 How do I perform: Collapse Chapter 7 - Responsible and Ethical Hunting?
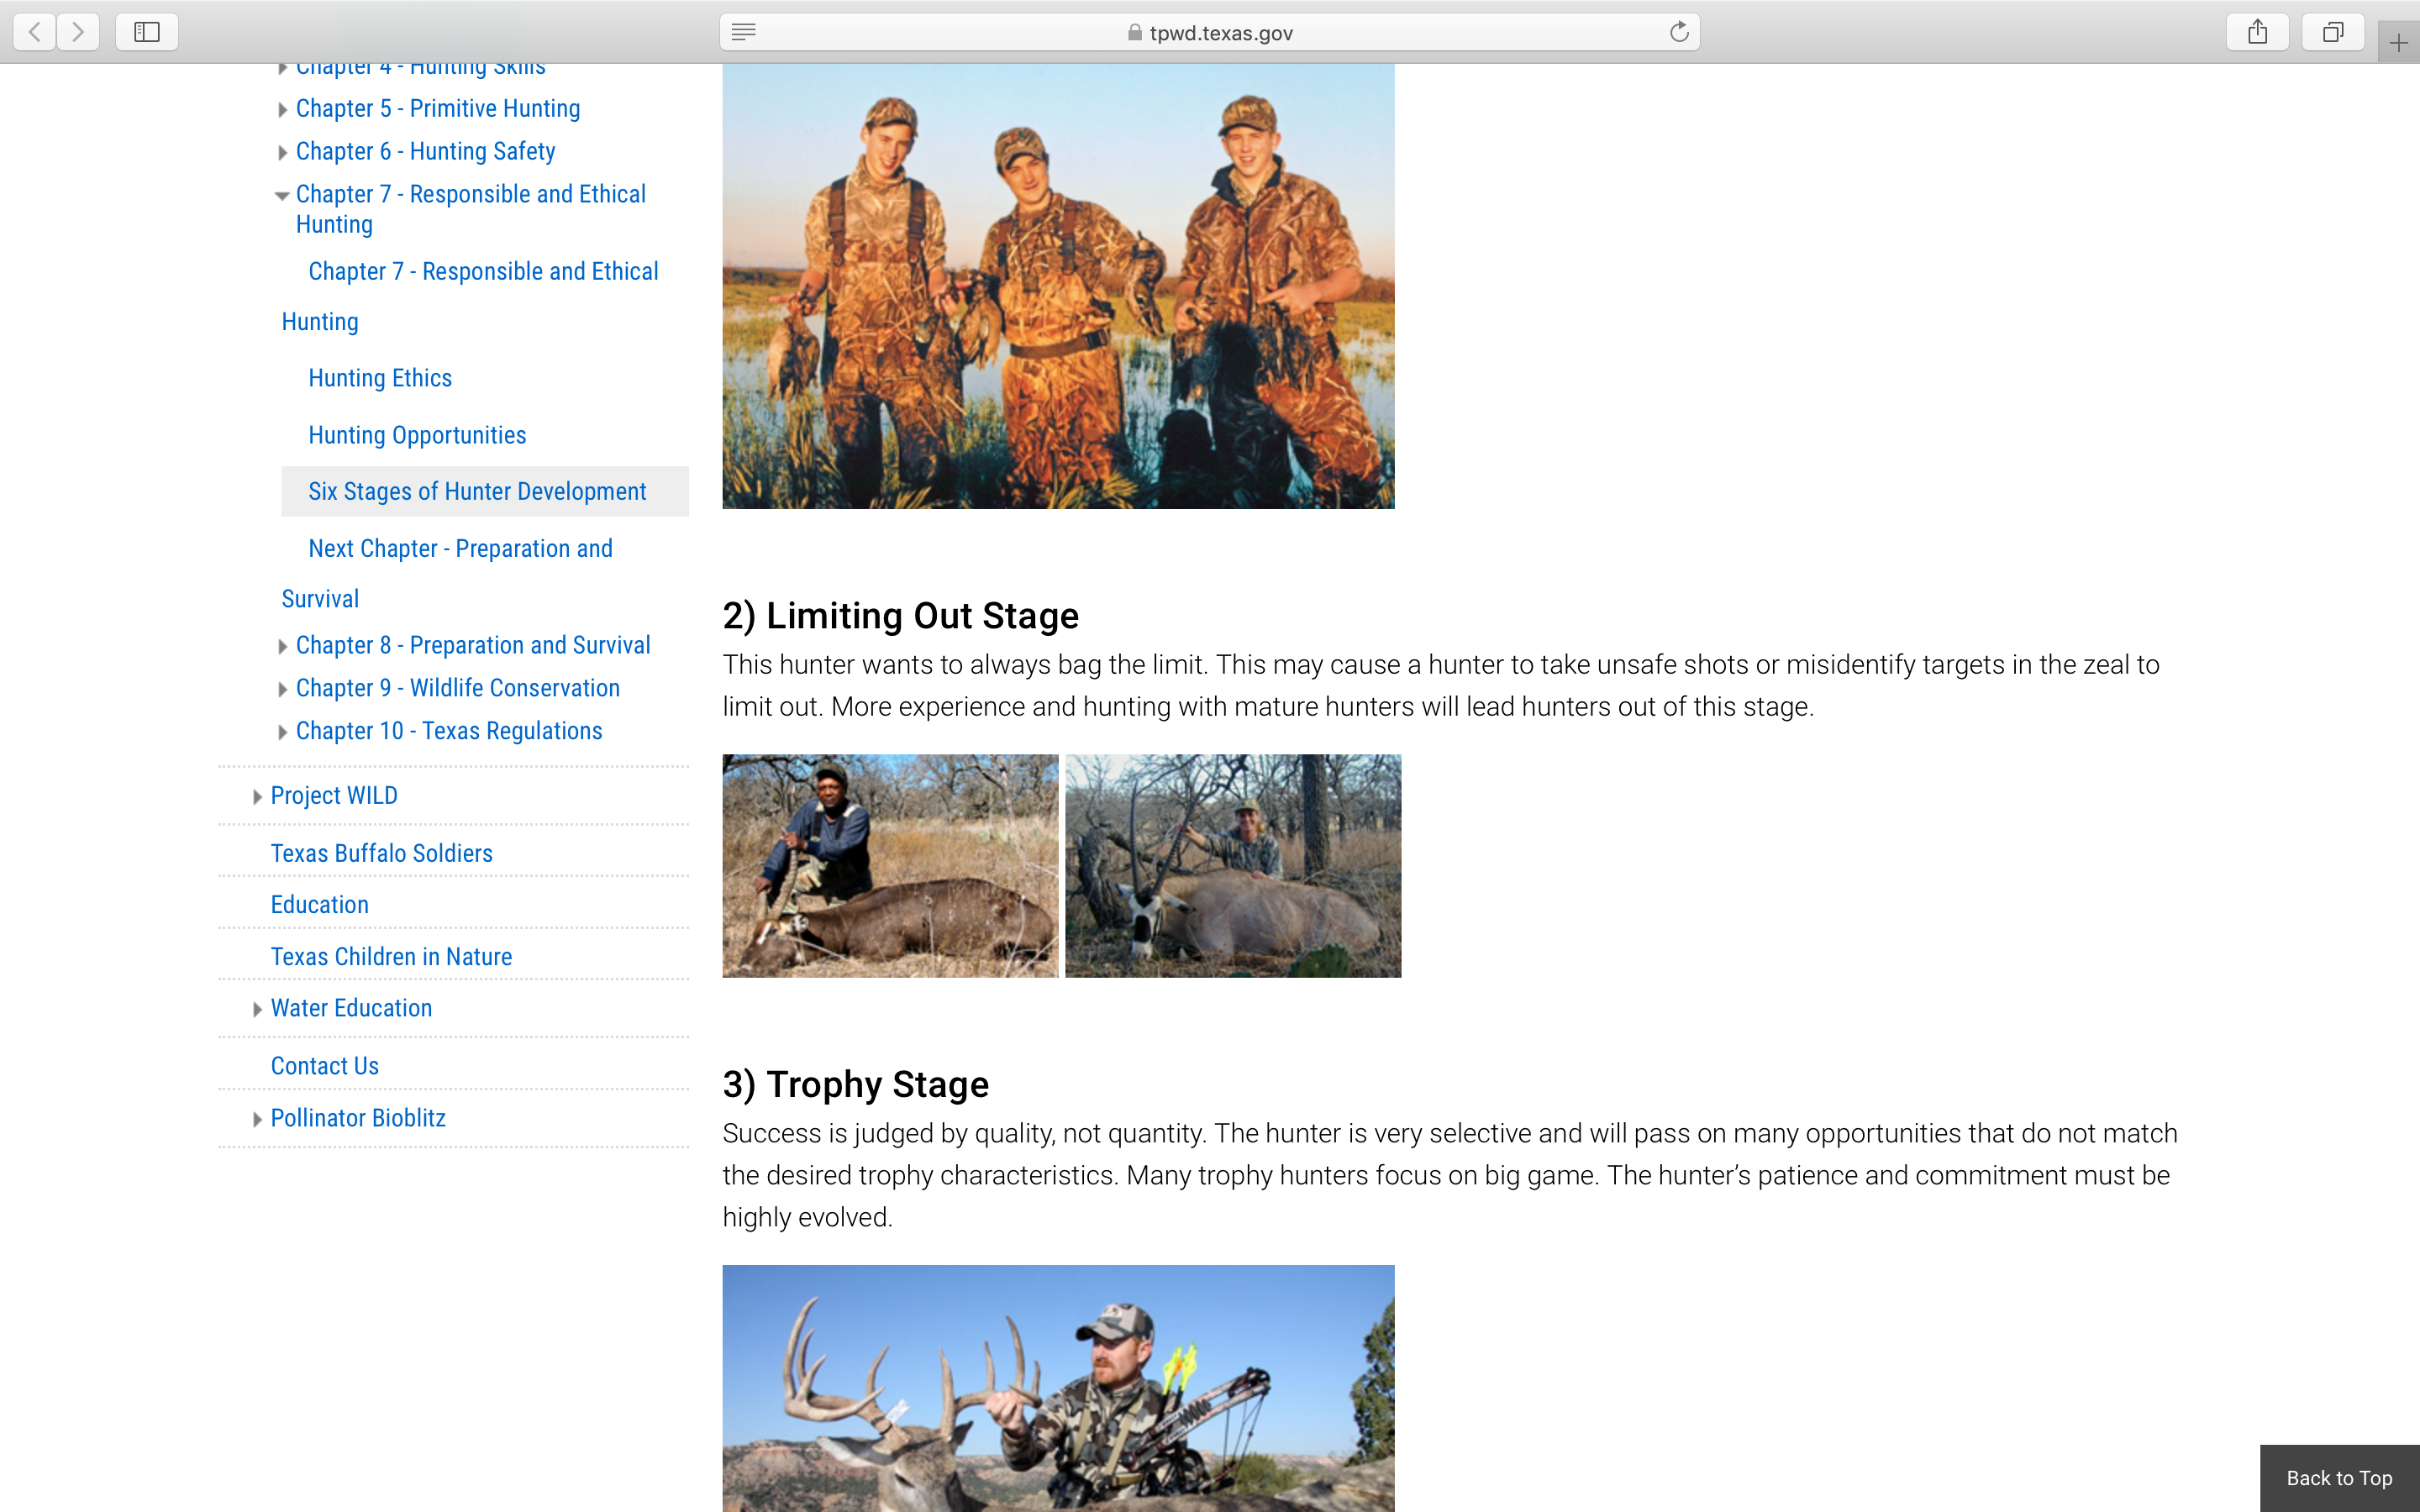tap(282, 196)
